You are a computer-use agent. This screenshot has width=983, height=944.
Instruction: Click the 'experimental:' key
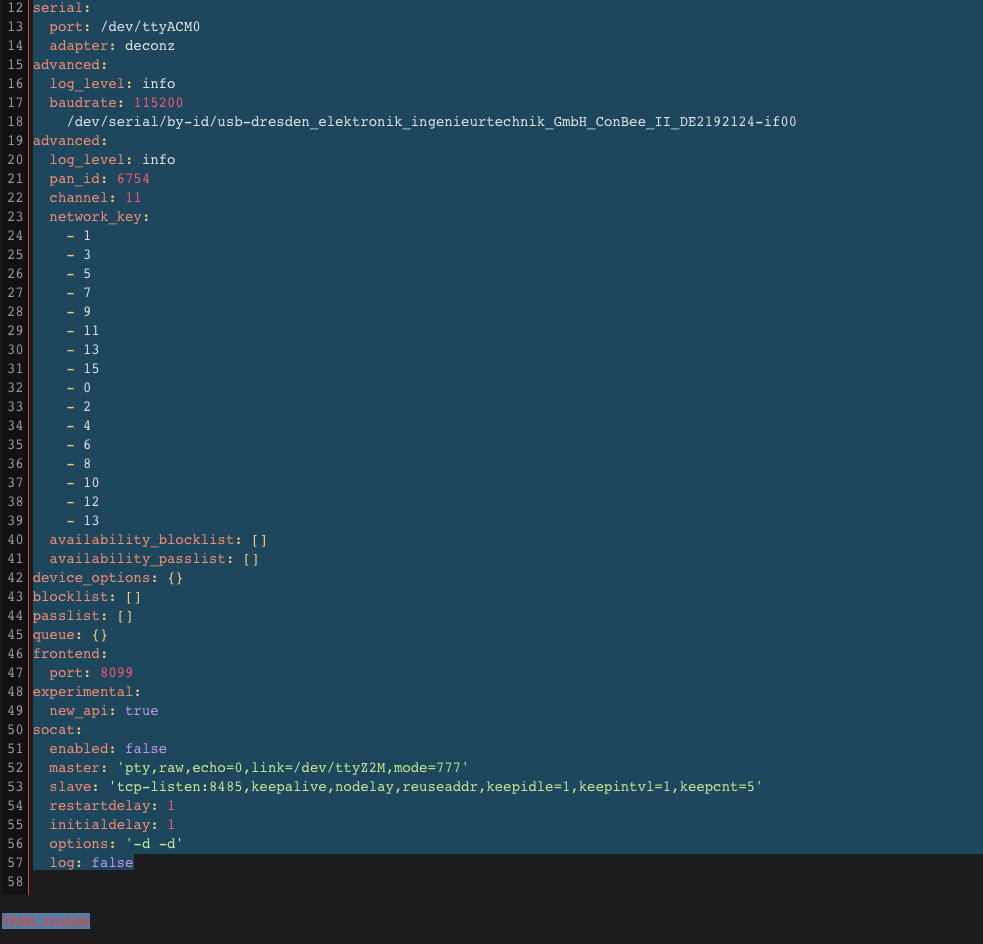87,692
